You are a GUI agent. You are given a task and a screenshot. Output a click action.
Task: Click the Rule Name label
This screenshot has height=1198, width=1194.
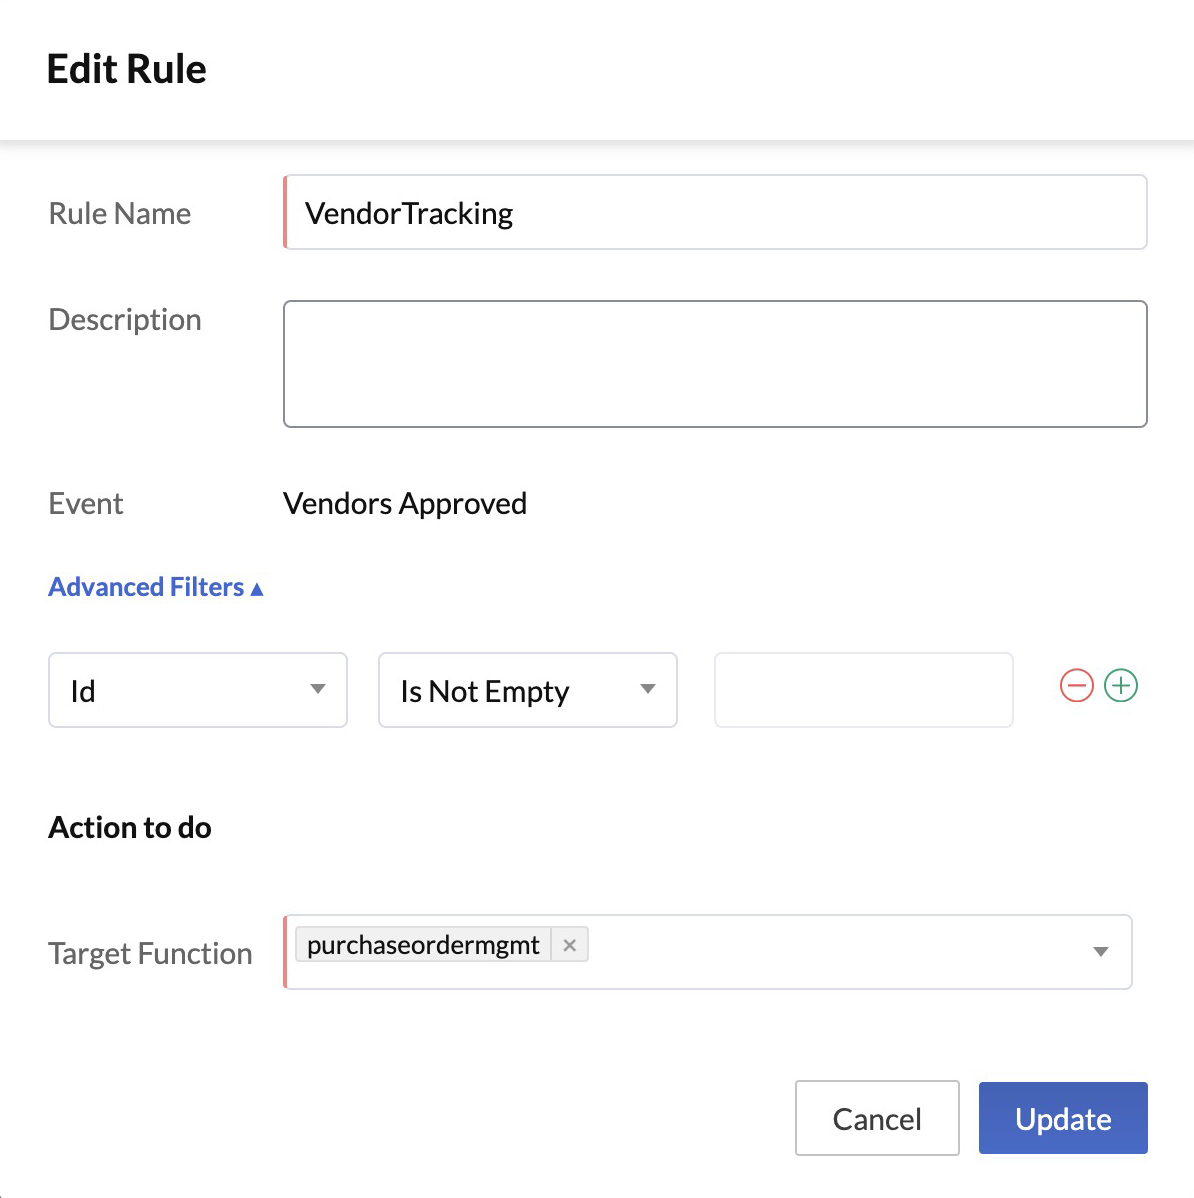[120, 213]
